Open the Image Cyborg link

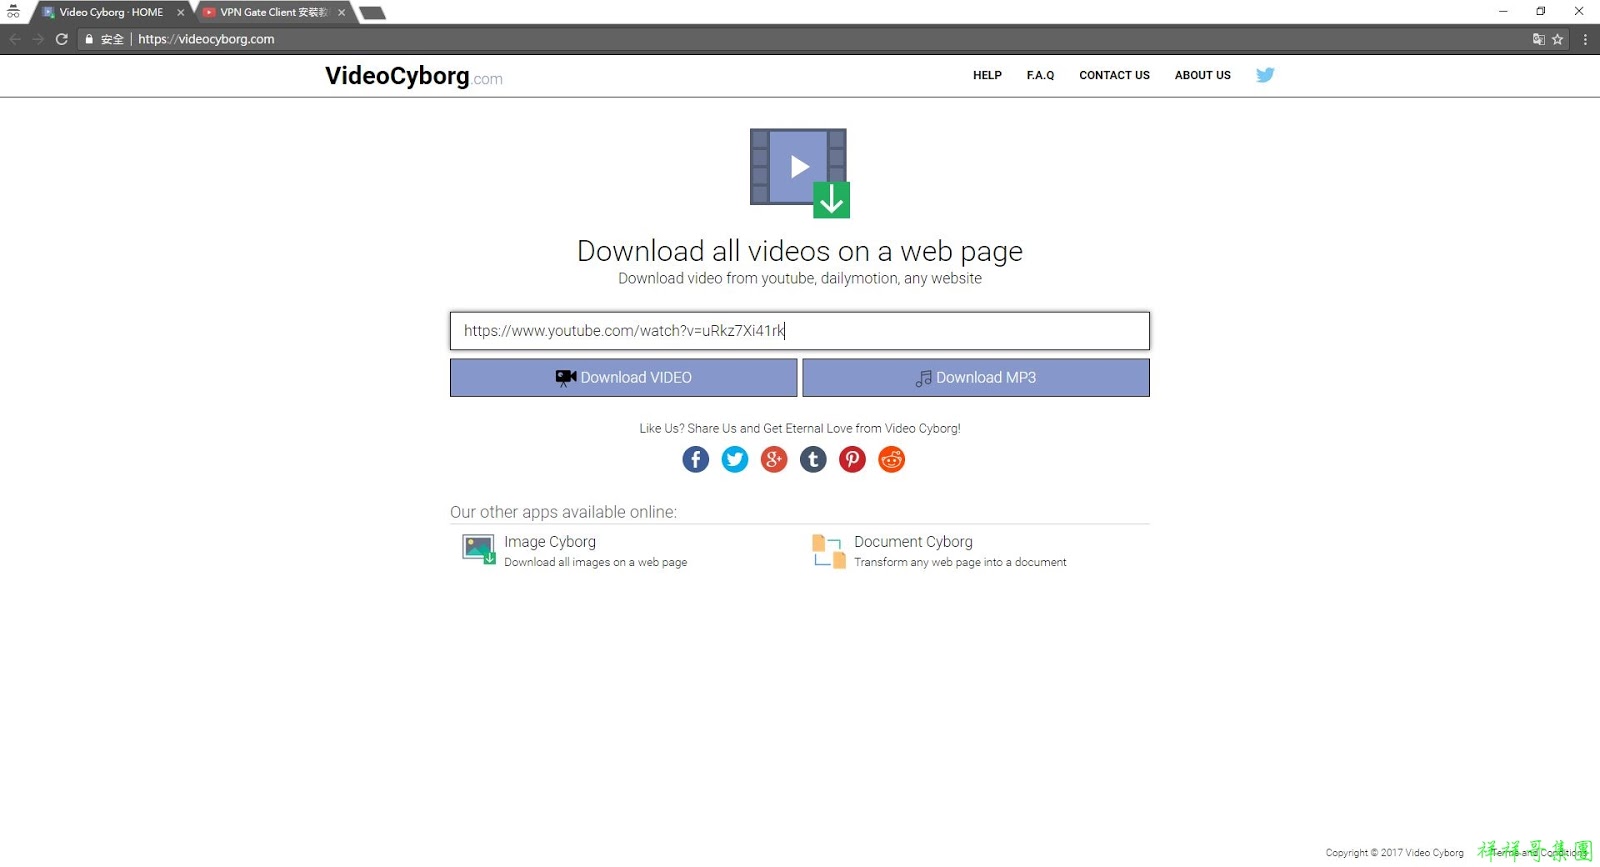pyautogui.click(x=550, y=542)
